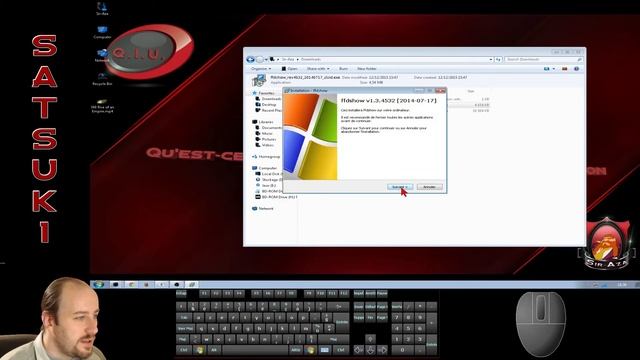Open Recent Places under Favorites
The image size is (640, 360).
(269, 110)
